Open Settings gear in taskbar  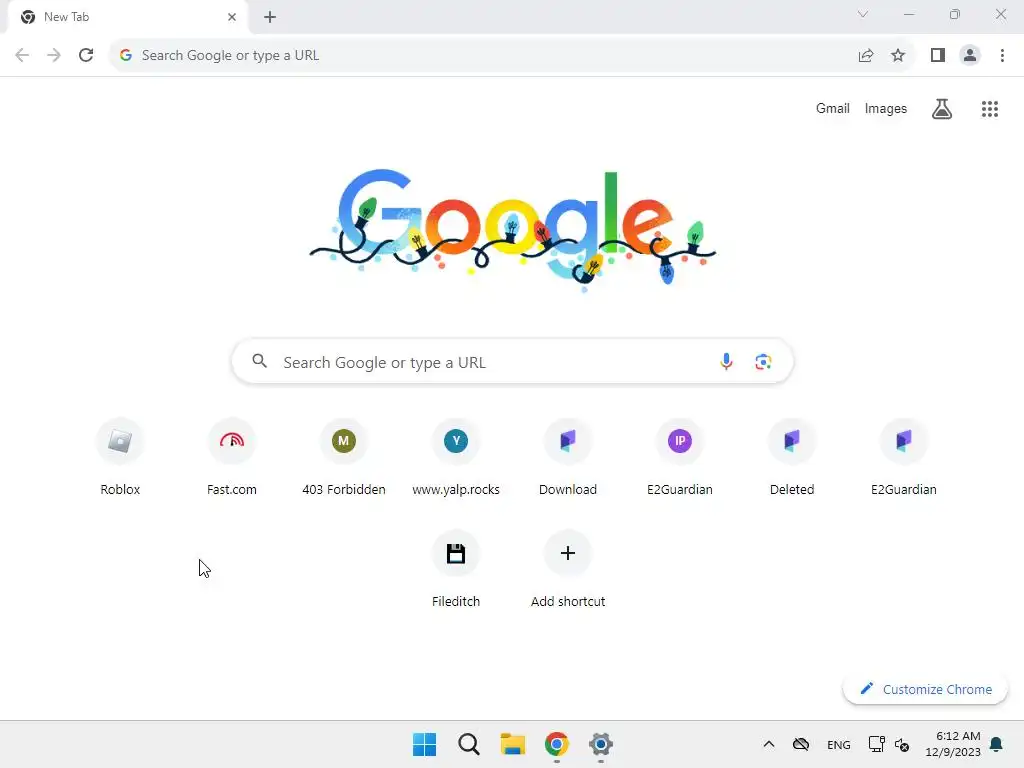(x=601, y=744)
